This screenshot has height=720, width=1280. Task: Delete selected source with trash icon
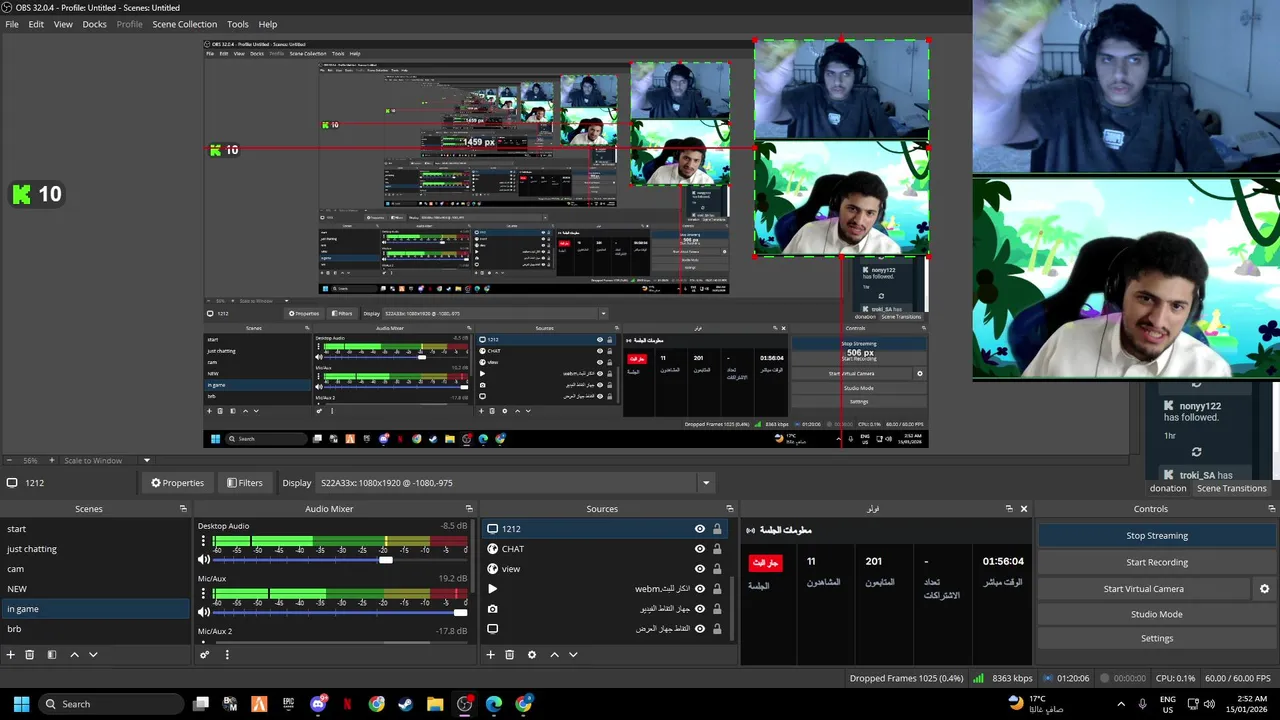tap(509, 655)
